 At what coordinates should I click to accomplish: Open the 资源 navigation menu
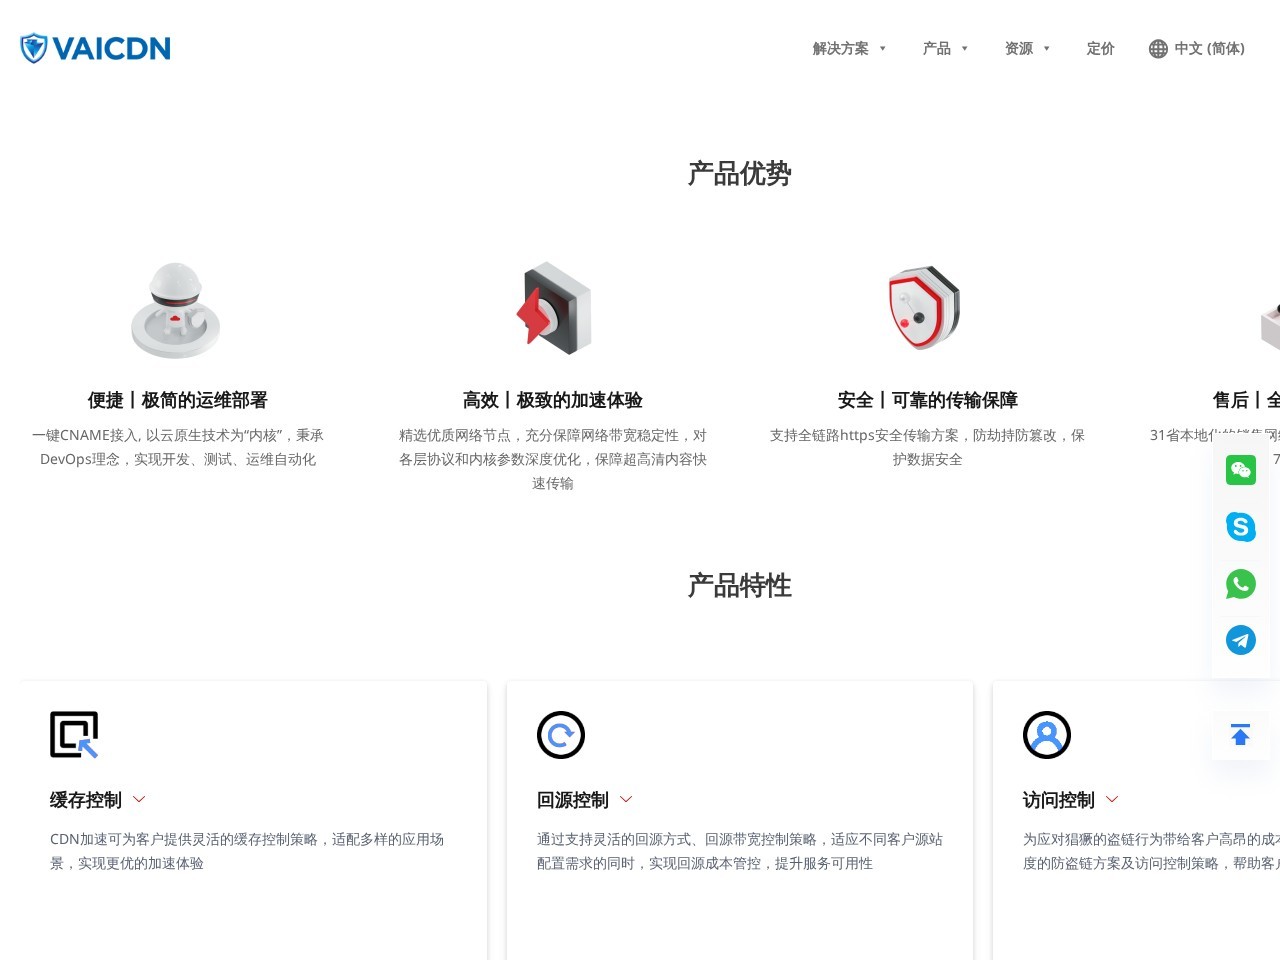coord(1026,48)
